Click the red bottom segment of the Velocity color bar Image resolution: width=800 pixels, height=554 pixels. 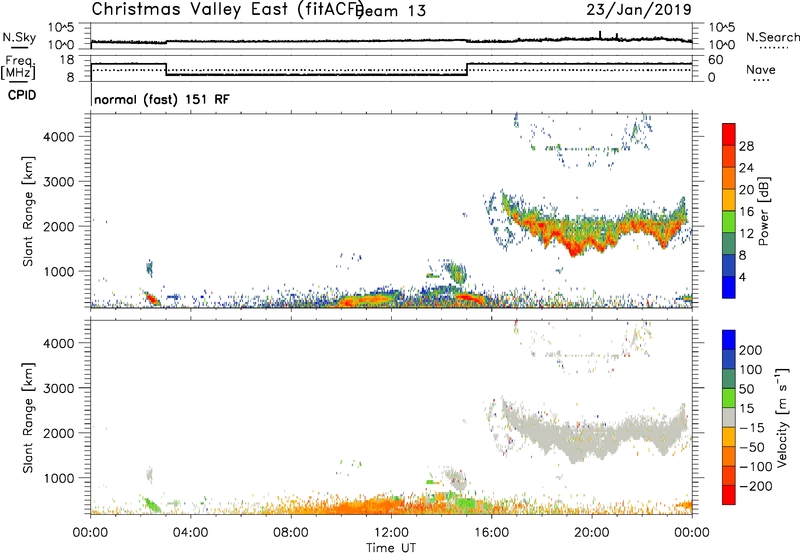729,495
